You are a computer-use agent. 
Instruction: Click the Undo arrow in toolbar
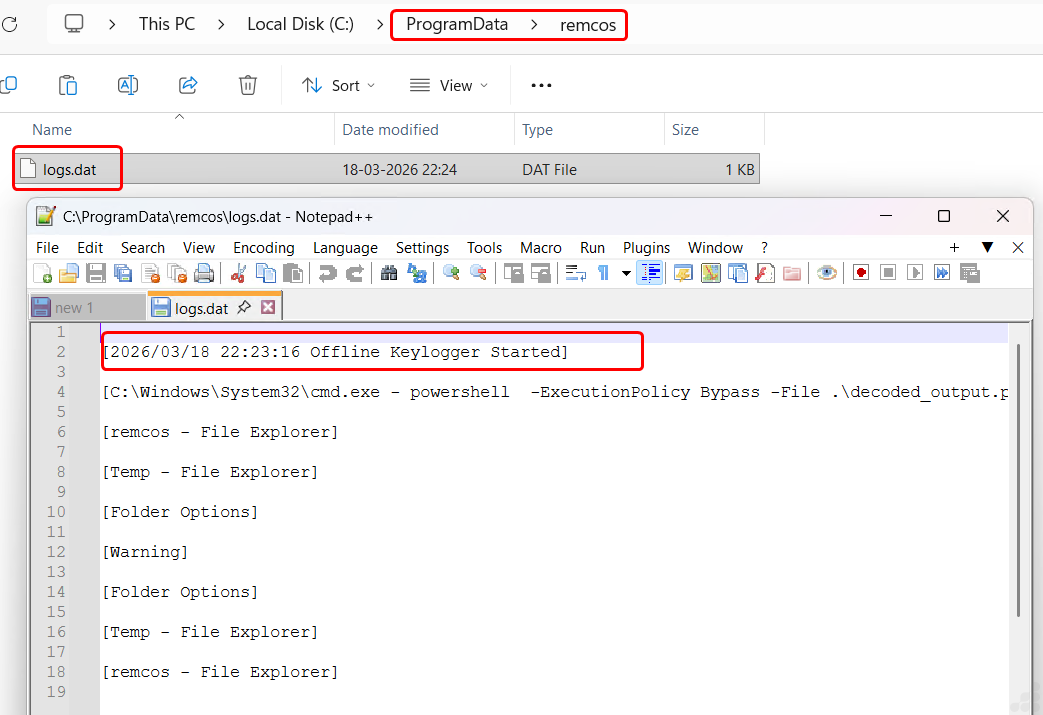coord(327,273)
